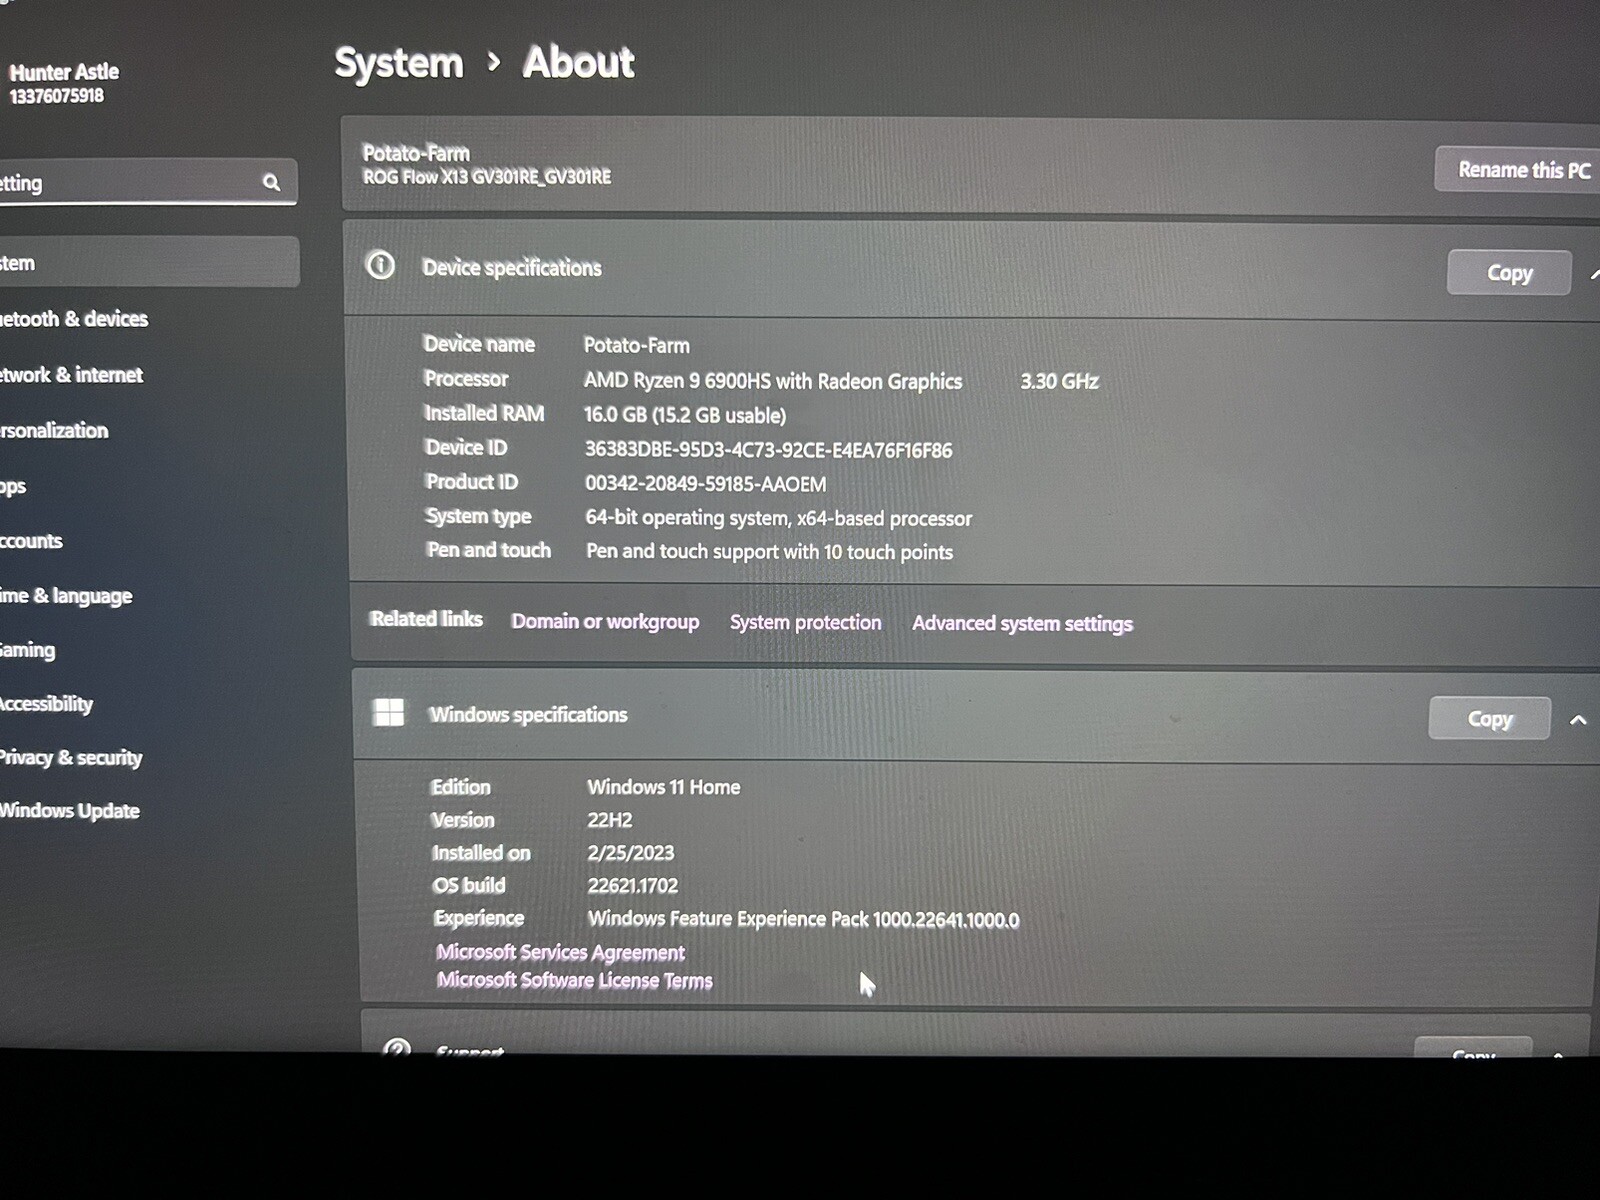The width and height of the screenshot is (1600, 1200).
Task: Open Gaming settings in sidebar
Action: pos(27,650)
